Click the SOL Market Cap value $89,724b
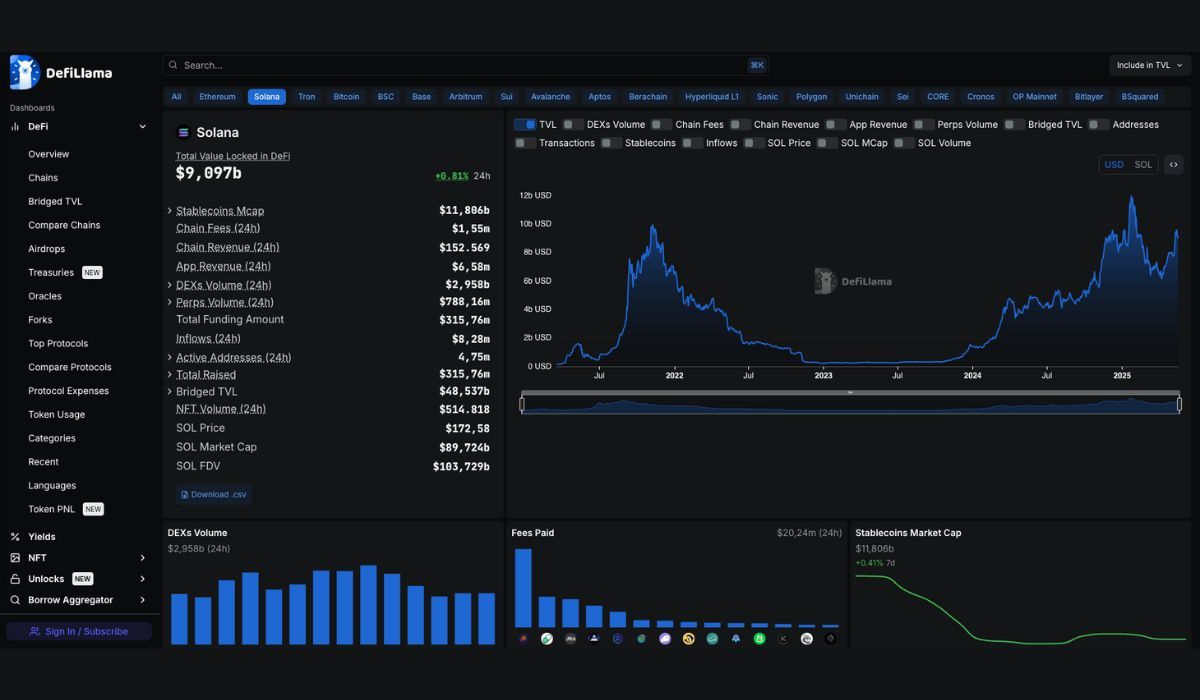This screenshot has height=700, width=1200. point(464,447)
